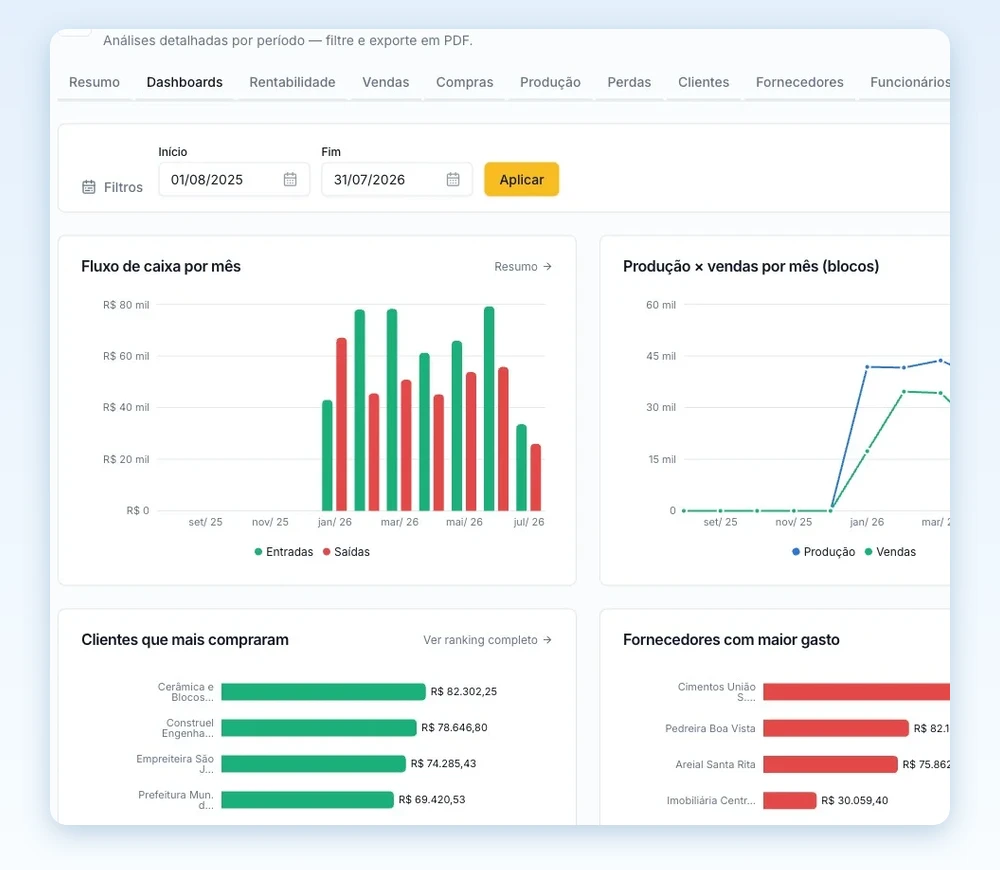Click the Filtros calendar icon
The image size is (1000, 870).
[x=89, y=187]
